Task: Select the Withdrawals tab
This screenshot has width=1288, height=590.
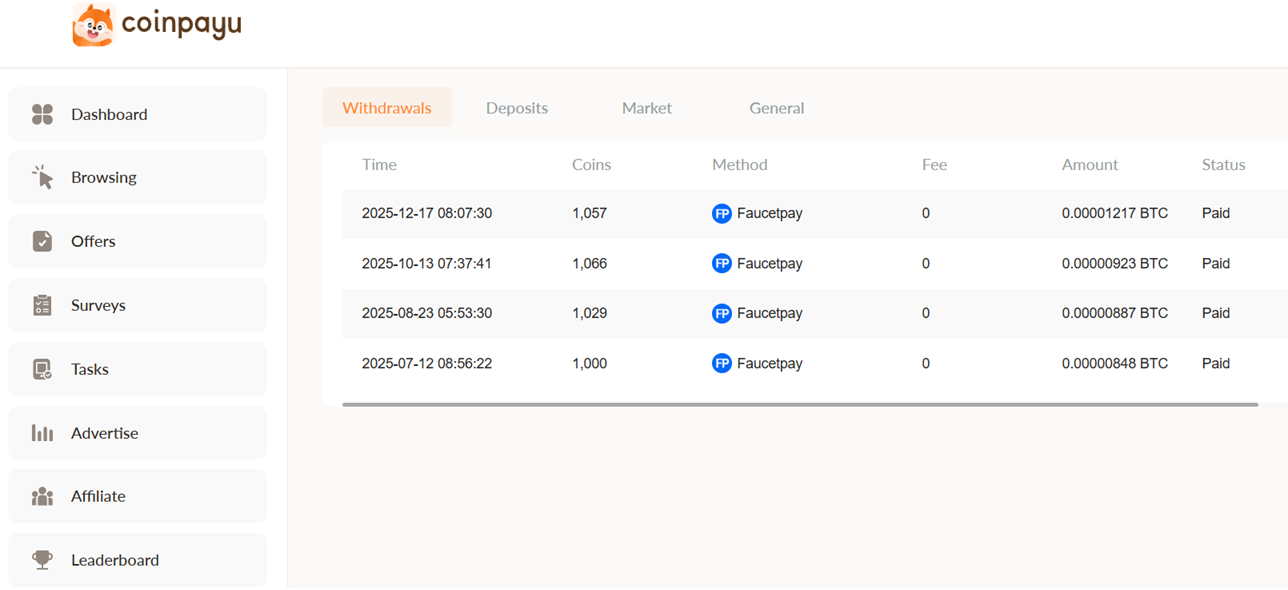Action: [x=387, y=108]
